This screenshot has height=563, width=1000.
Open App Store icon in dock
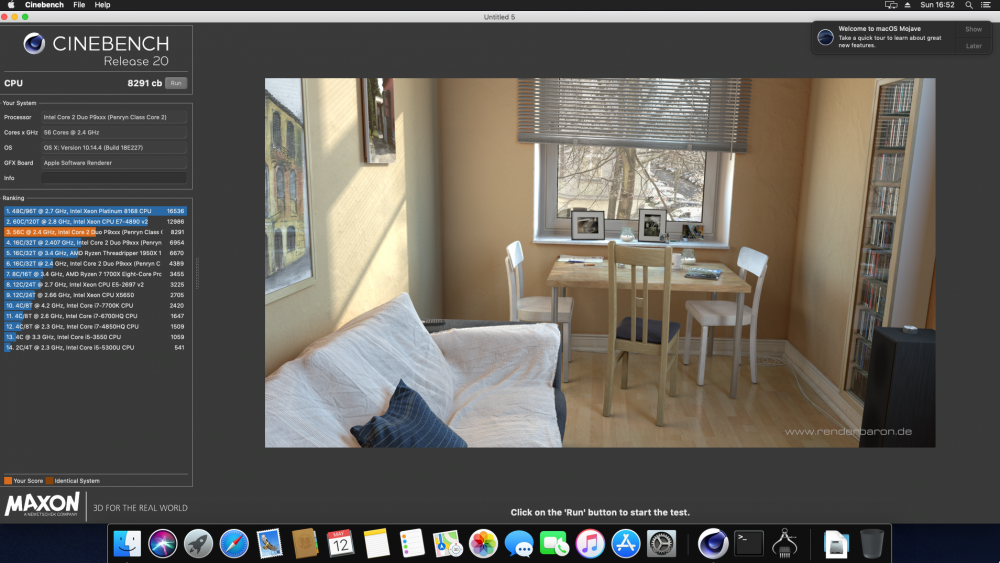pyautogui.click(x=626, y=544)
